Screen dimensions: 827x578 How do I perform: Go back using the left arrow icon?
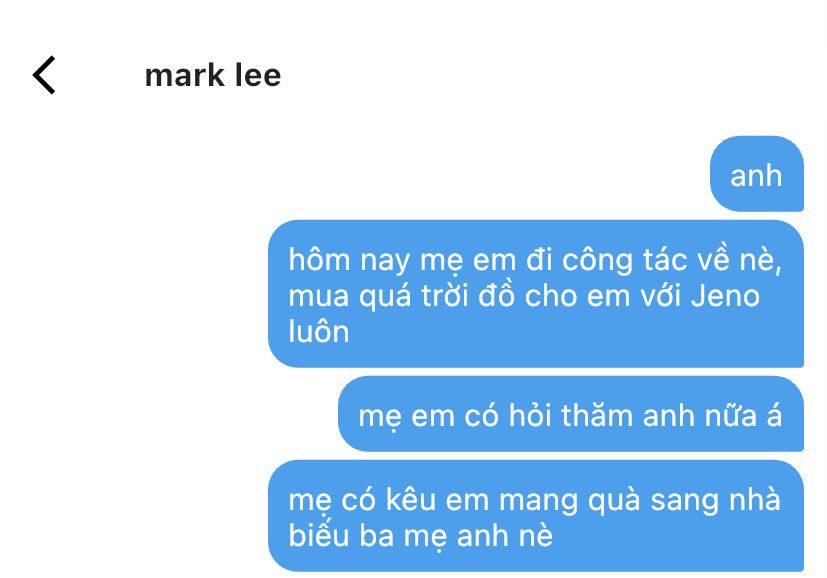(x=44, y=75)
